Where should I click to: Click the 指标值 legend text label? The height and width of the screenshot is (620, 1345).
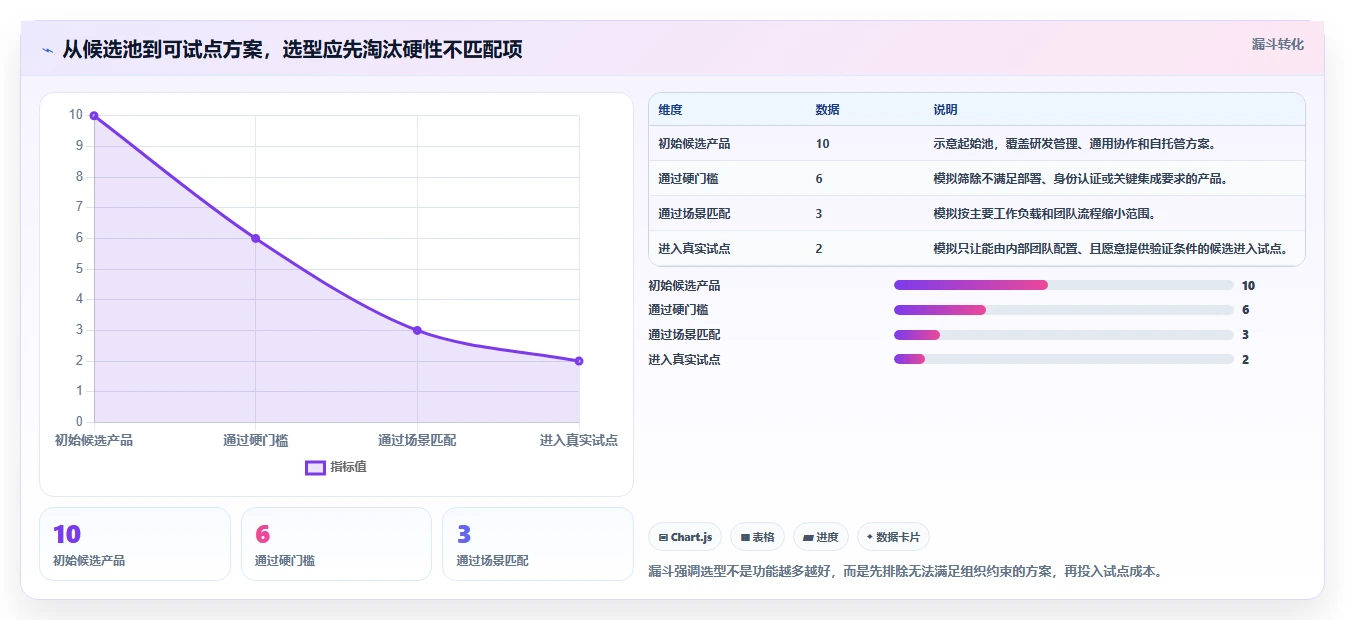pos(349,467)
